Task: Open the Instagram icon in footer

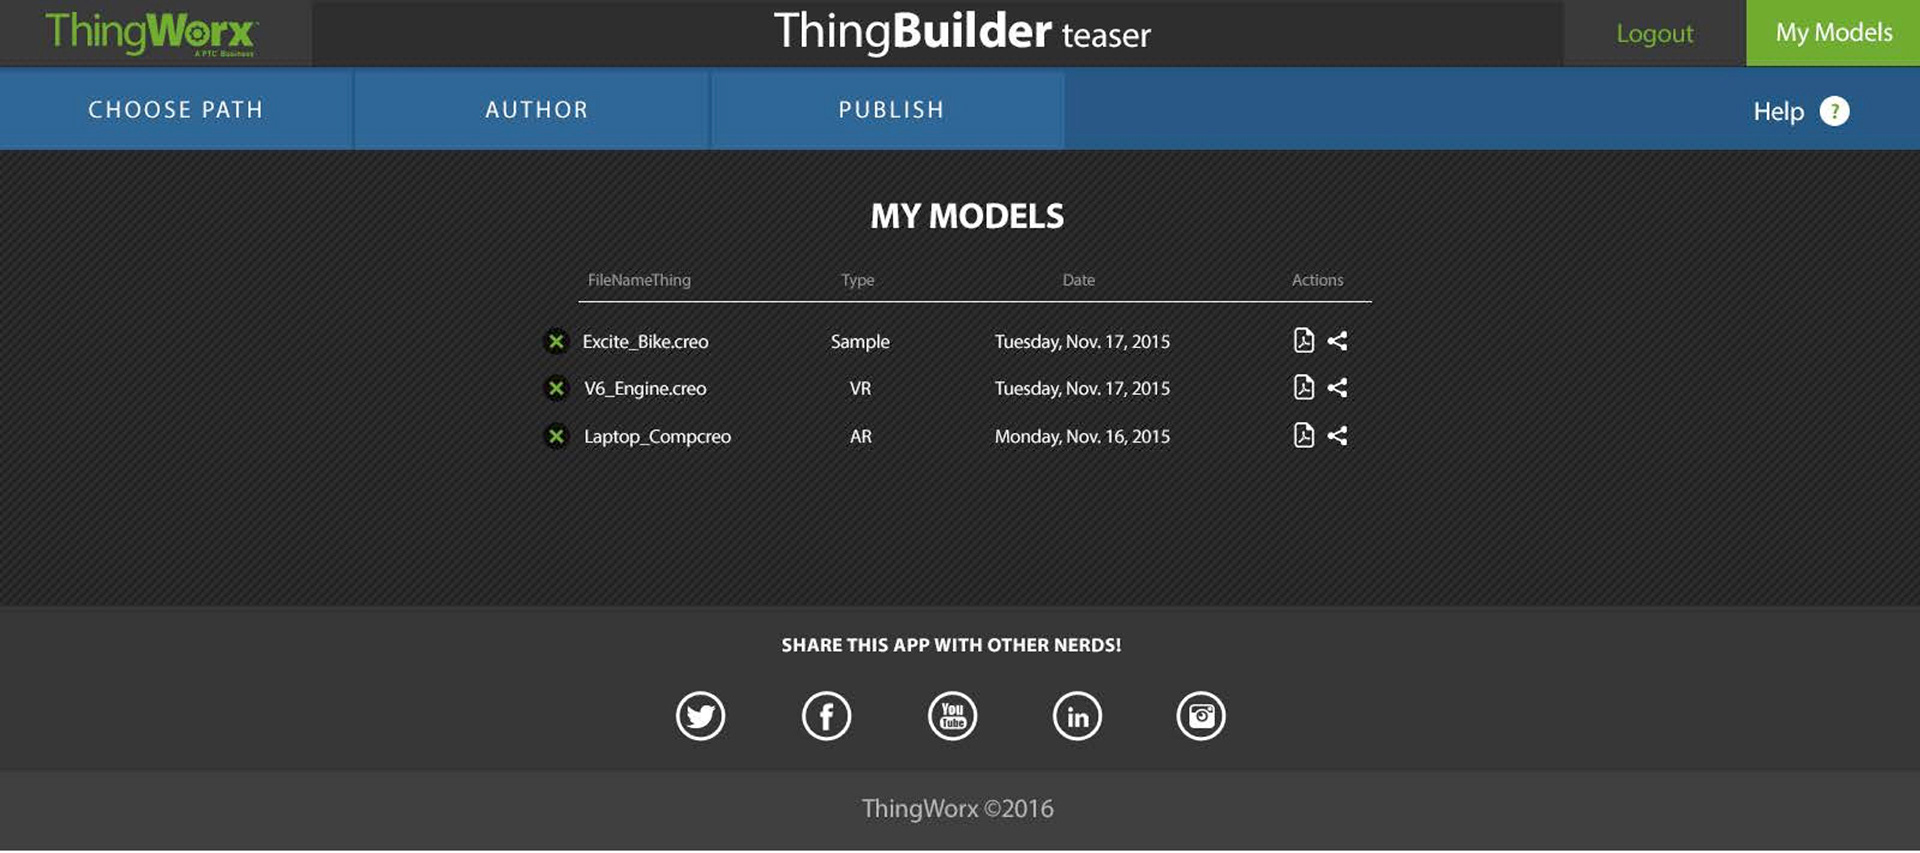Action: point(1200,716)
